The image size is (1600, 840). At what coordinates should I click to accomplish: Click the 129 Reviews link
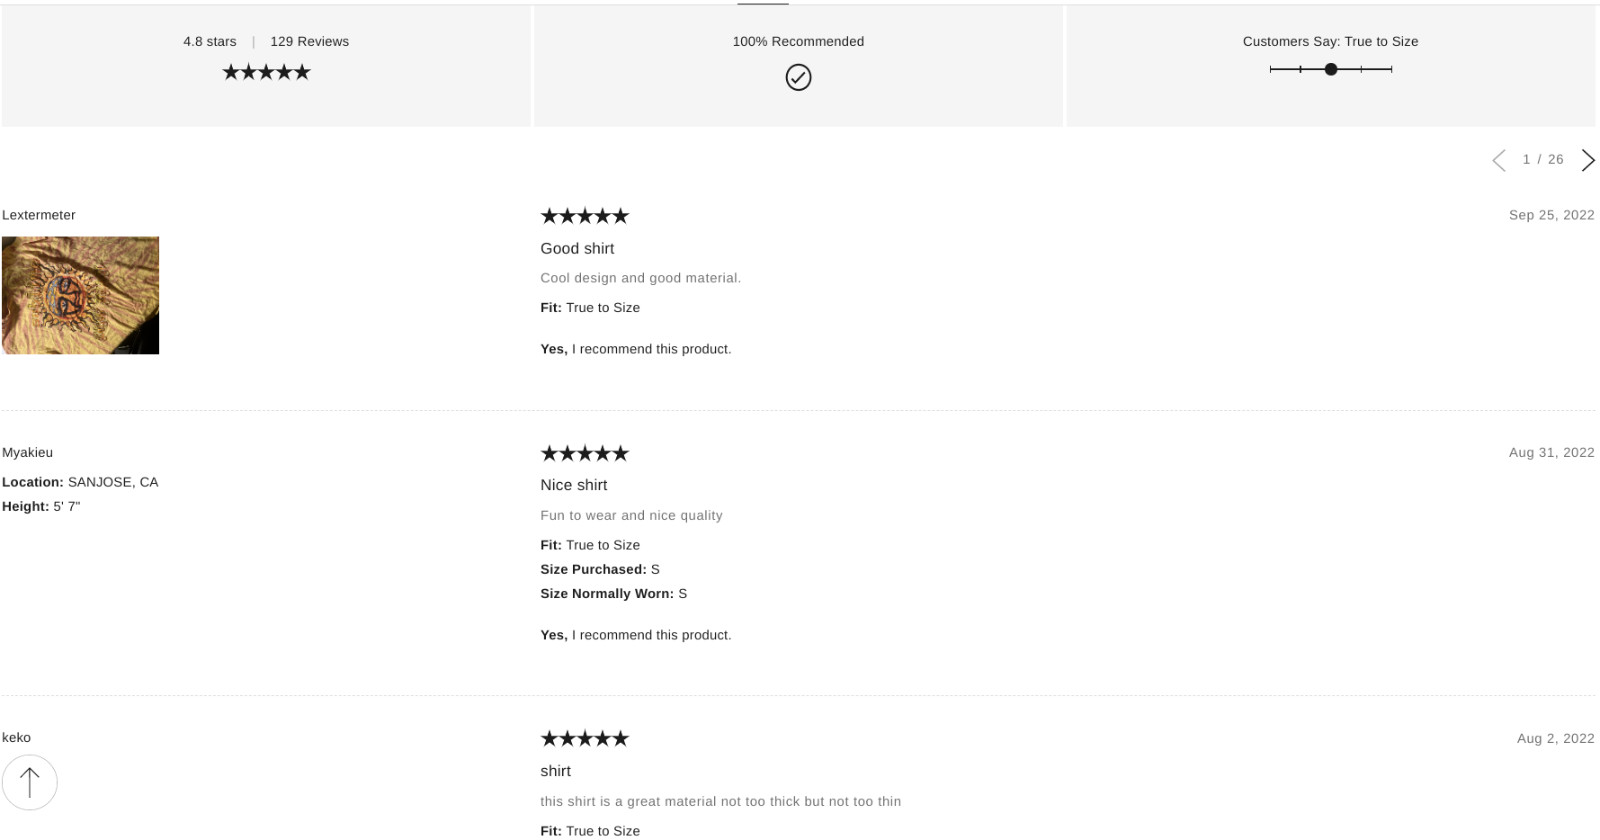point(309,41)
